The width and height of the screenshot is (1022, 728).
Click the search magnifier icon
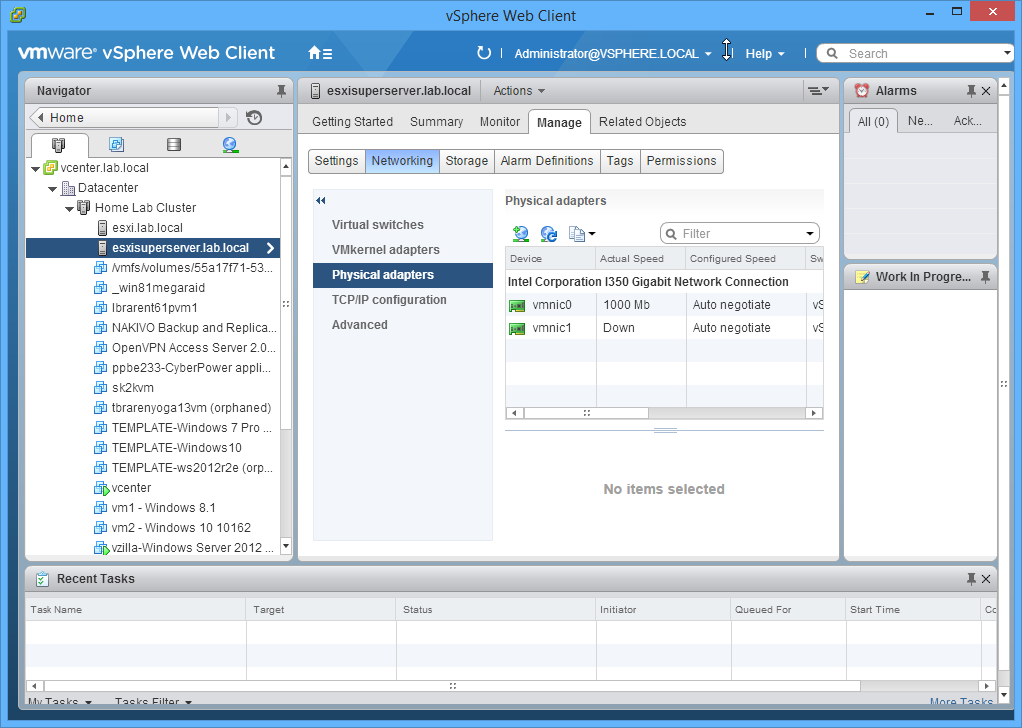tap(832, 53)
